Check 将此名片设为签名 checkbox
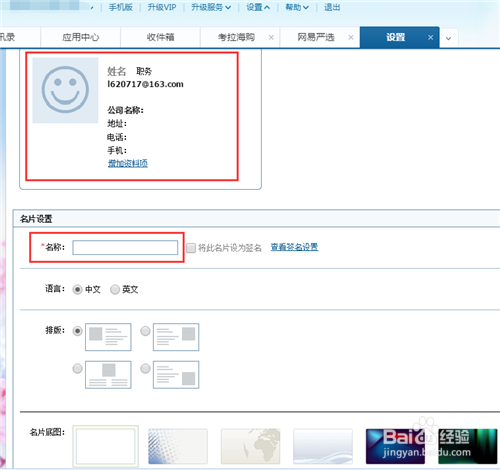This screenshot has width=500, height=470. click(x=191, y=248)
